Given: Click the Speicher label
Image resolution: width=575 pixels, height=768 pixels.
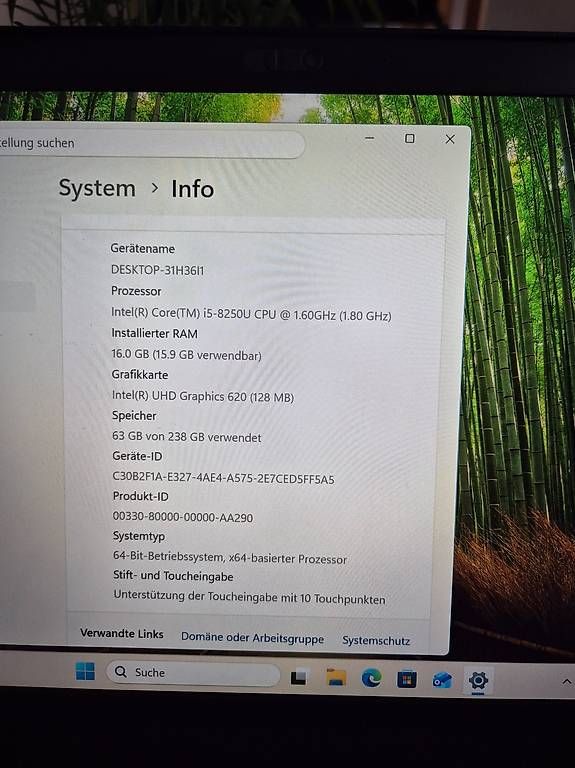Looking at the screenshot, I should tap(134, 415).
